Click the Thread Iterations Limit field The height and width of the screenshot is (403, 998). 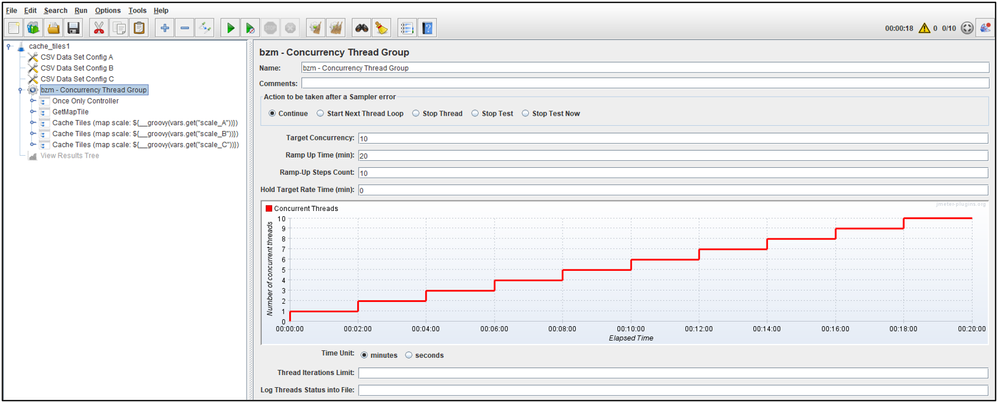tap(673, 372)
